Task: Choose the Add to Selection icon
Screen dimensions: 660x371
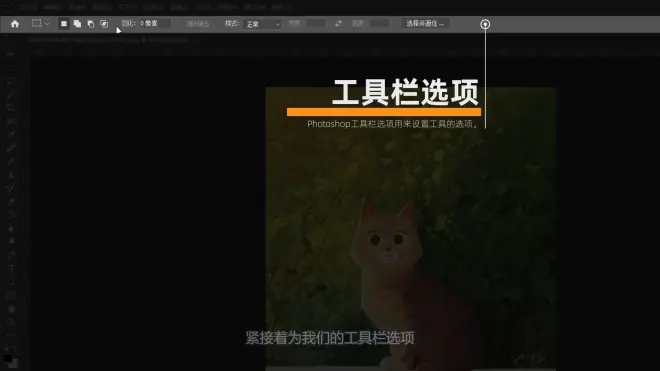Action: pos(77,24)
